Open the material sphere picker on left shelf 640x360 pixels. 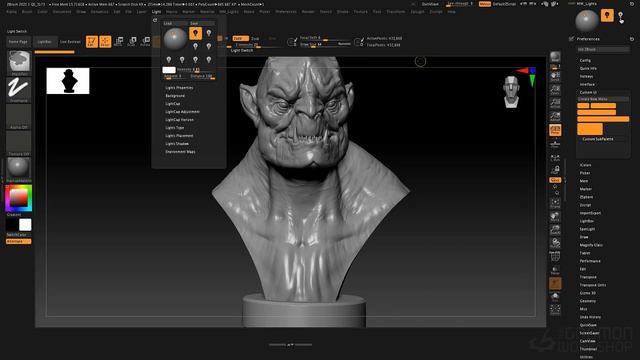19,169
